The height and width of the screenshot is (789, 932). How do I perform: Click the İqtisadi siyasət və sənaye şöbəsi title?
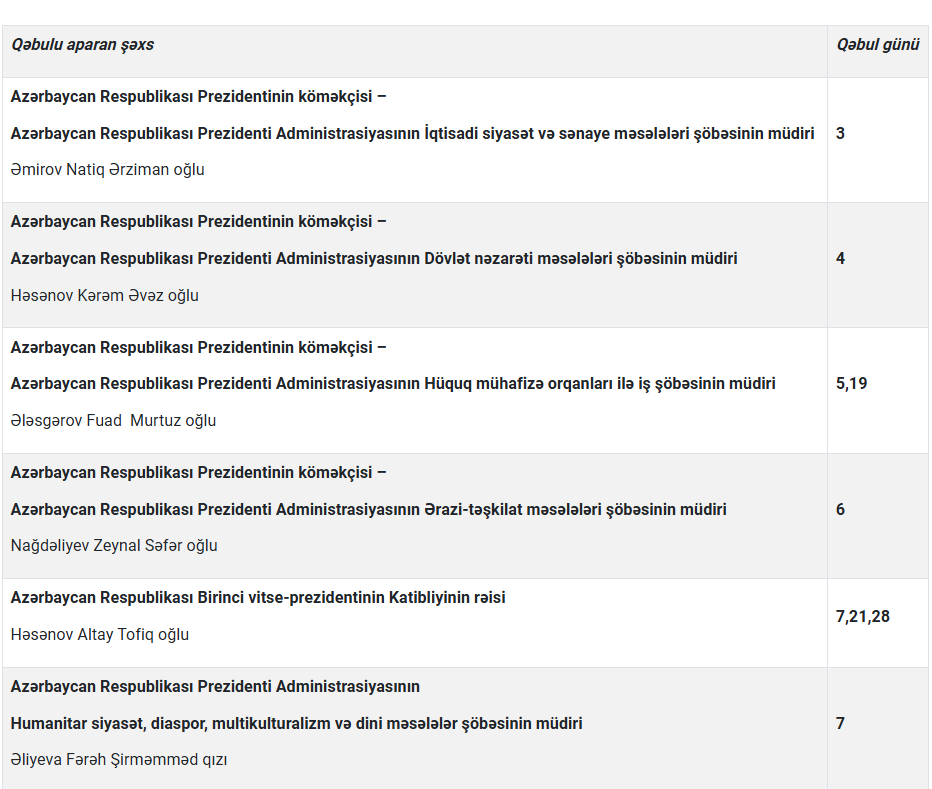(x=412, y=133)
